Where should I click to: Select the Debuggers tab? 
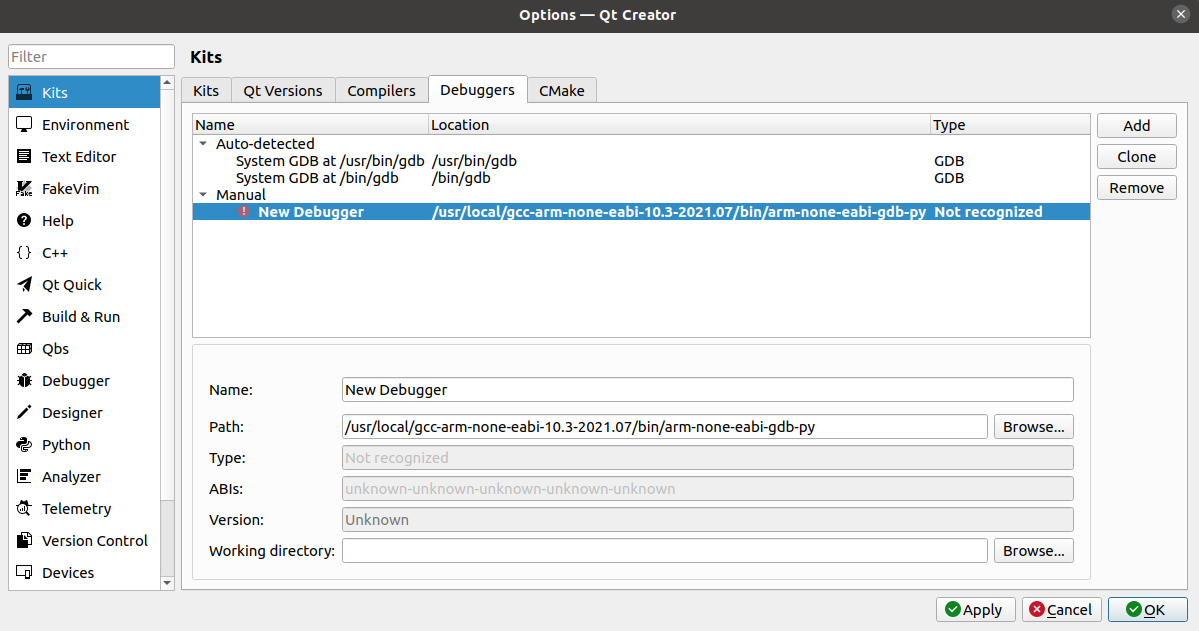pos(477,89)
